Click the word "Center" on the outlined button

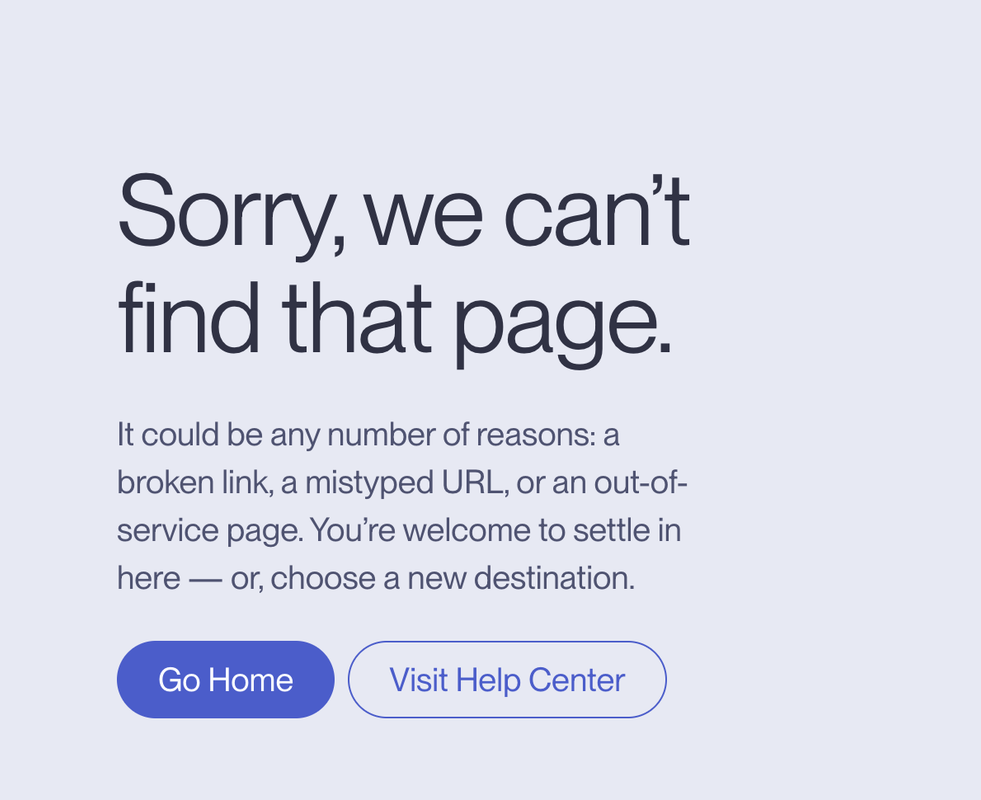pos(577,680)
